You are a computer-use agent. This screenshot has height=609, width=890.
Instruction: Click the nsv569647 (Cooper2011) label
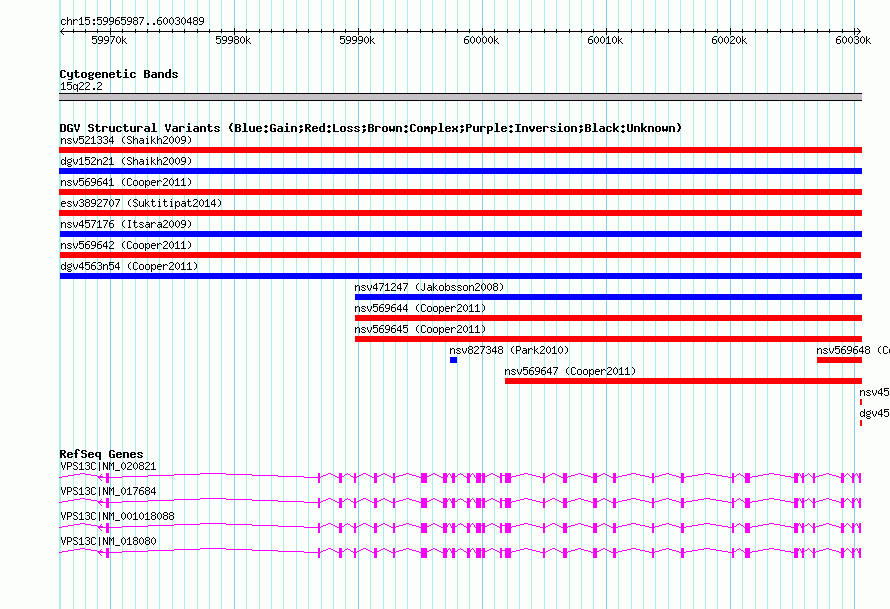[570, 371]
